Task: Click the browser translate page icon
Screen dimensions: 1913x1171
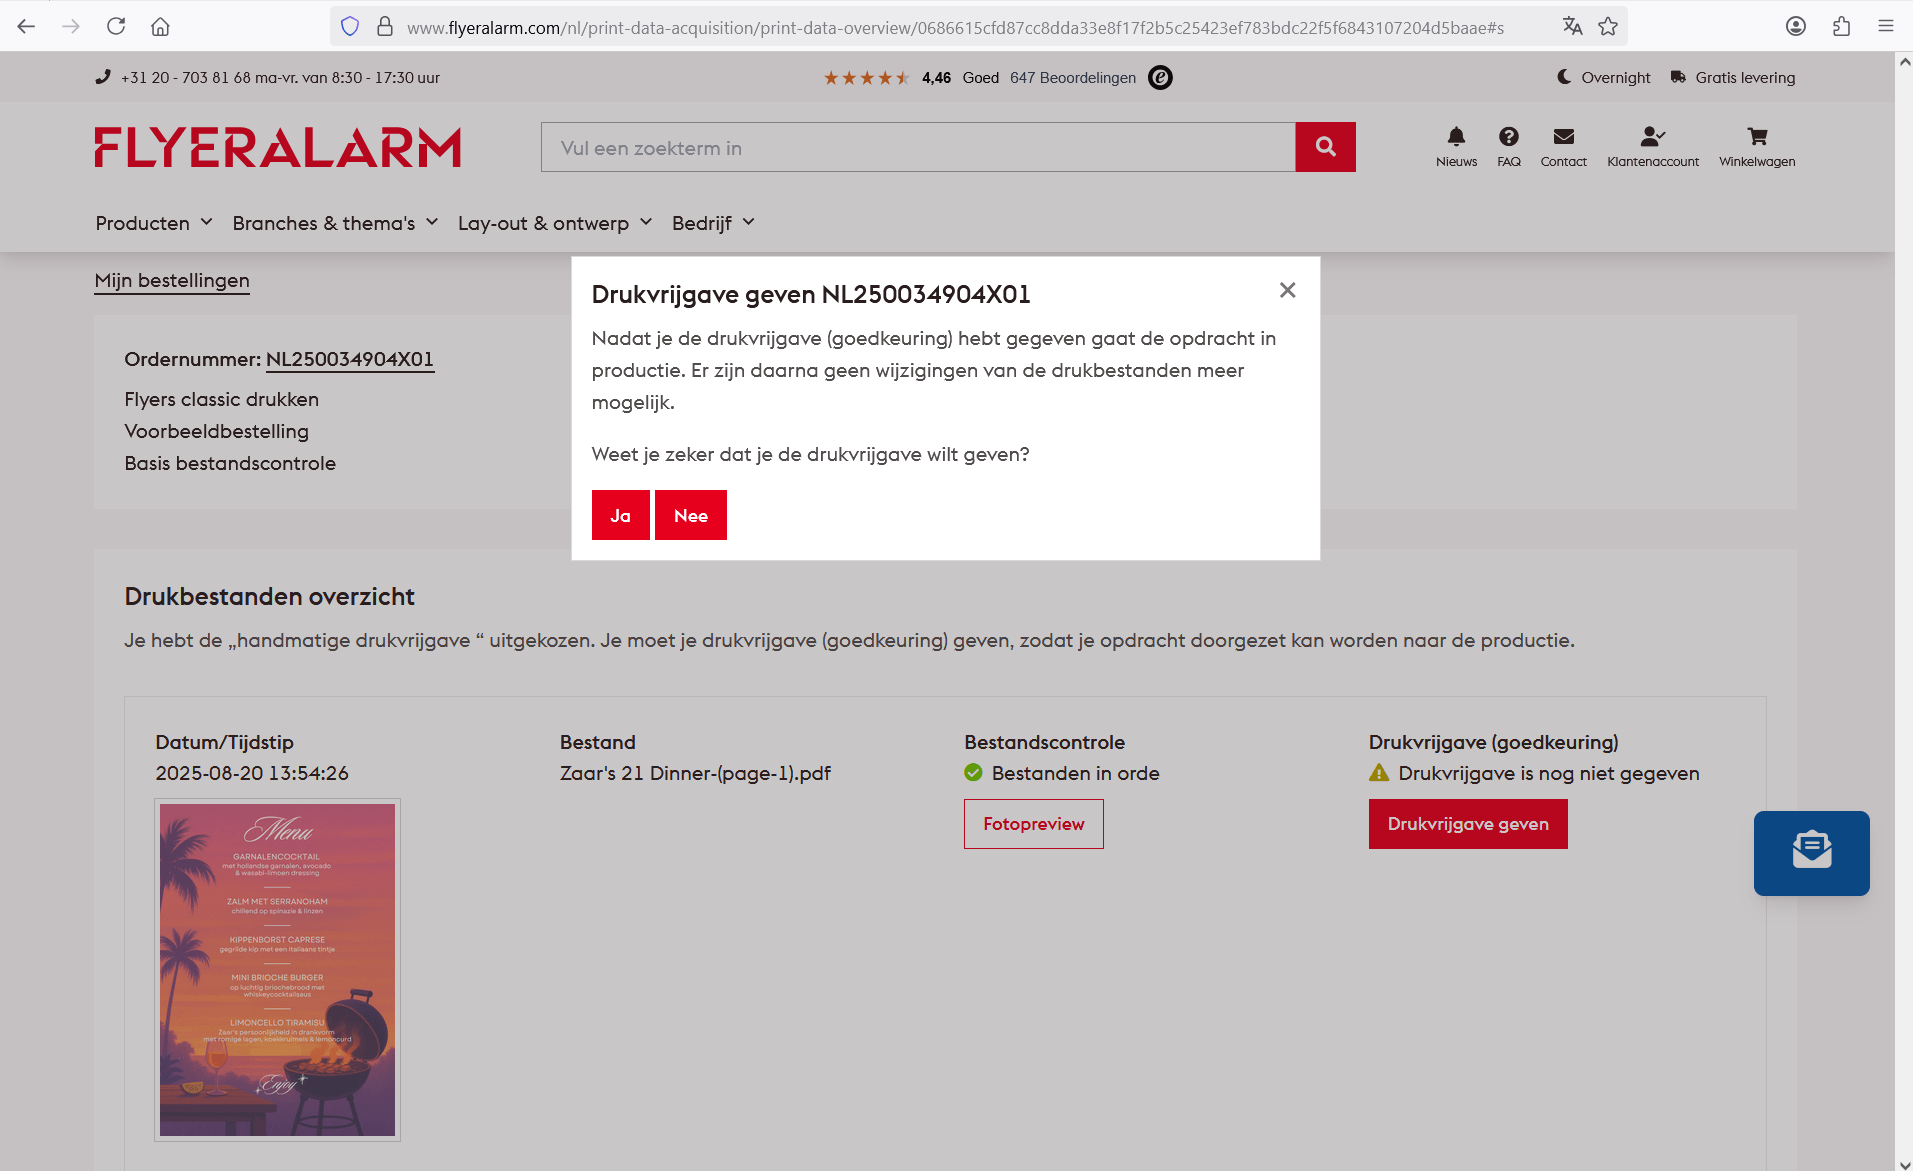Action: click(x=1572, y=27)
